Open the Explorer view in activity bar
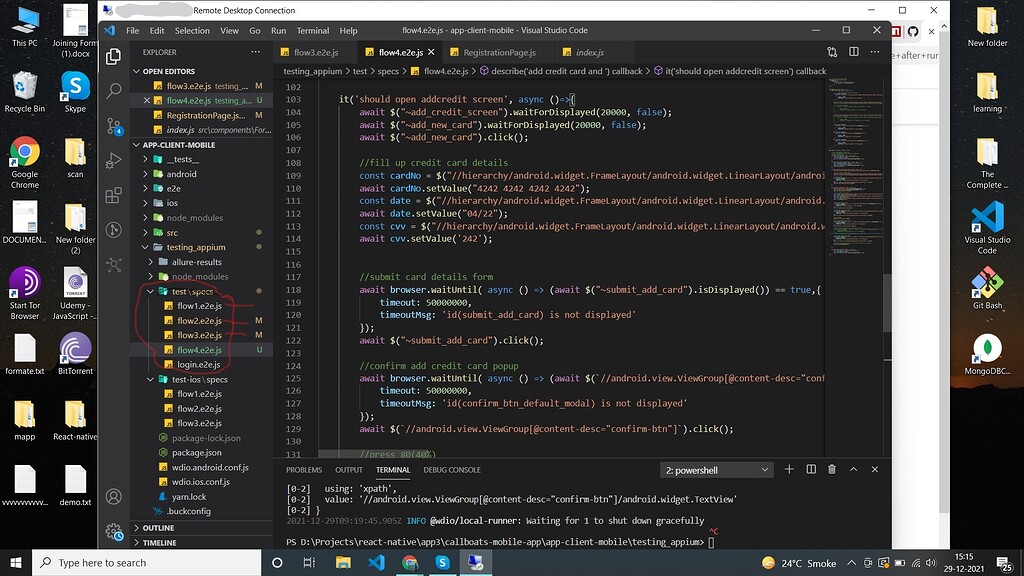 point(114,57)
